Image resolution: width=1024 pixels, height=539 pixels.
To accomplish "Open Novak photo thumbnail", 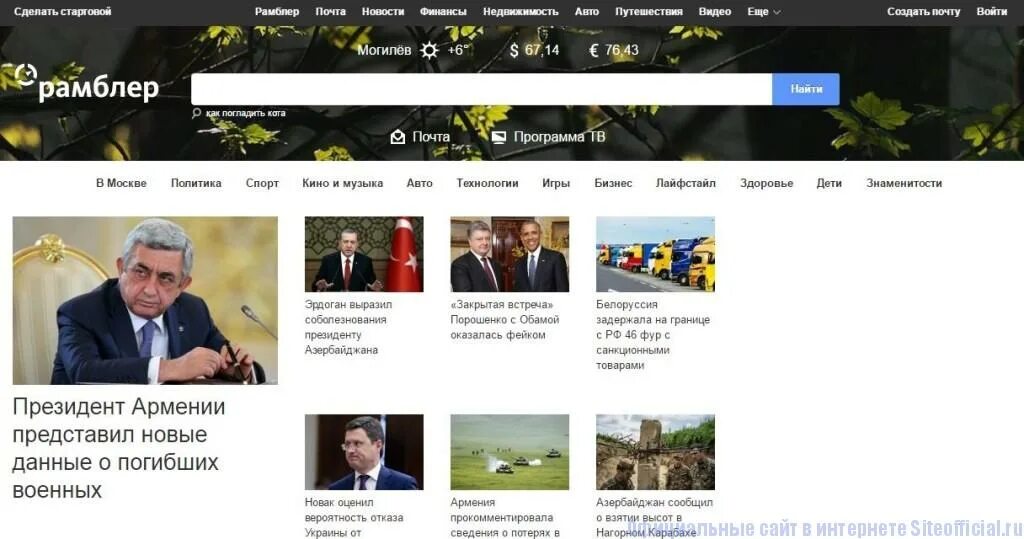I will pyautogui.click(x=364, y=452).
